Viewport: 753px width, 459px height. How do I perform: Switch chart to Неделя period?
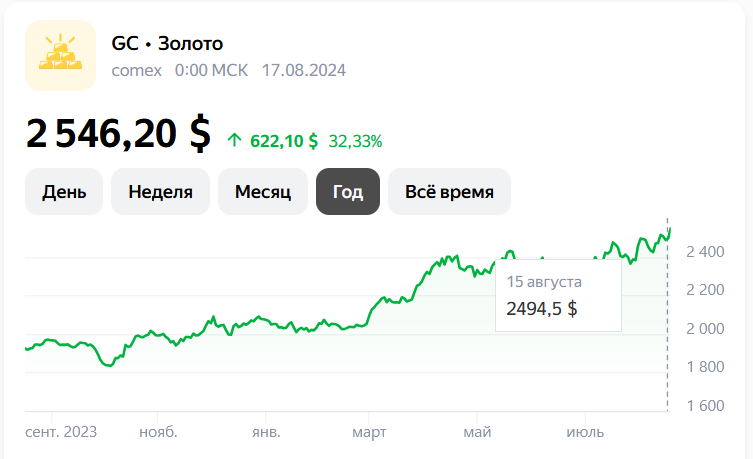point(160,192)
